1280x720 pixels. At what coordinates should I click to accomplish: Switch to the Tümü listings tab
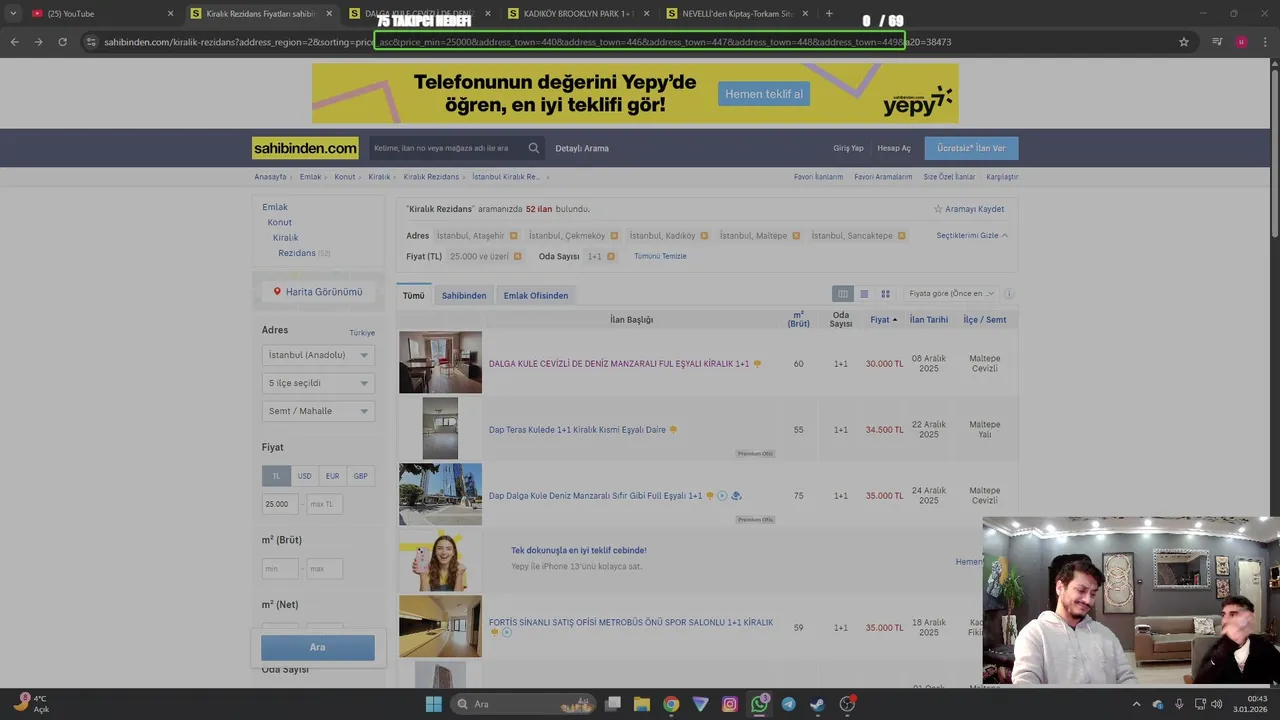pyautogui.click(x=414, y=296)
